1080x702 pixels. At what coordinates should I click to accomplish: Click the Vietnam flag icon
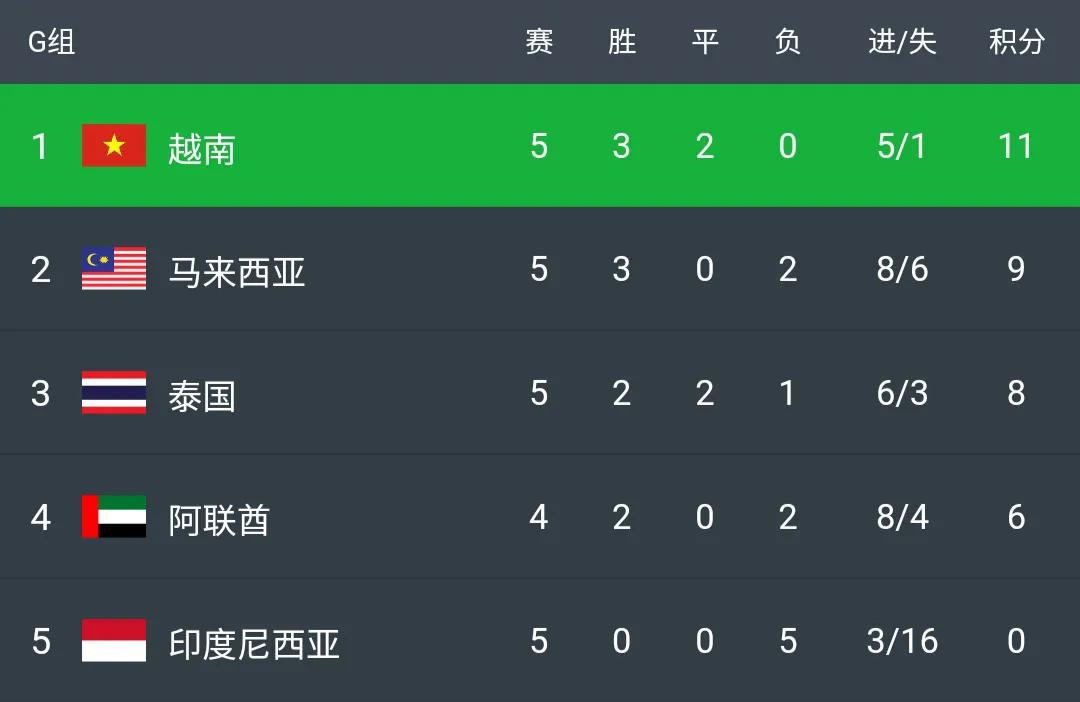point(114,146)
